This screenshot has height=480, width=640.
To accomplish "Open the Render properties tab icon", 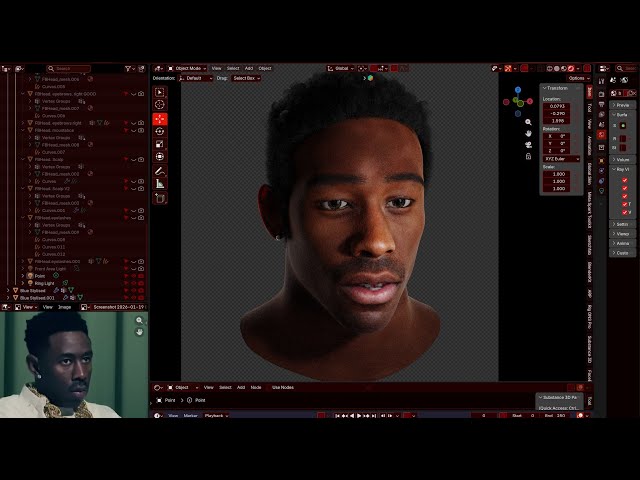I will (601, 94).
